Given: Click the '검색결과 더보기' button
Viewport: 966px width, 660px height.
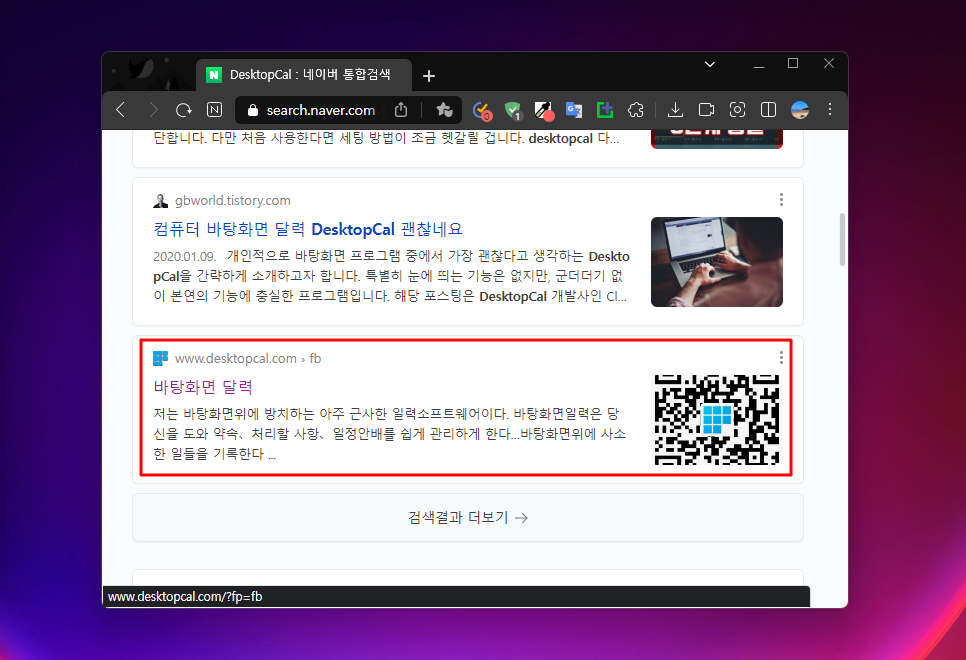Looking at the screenshot, I should click(468, 518).
